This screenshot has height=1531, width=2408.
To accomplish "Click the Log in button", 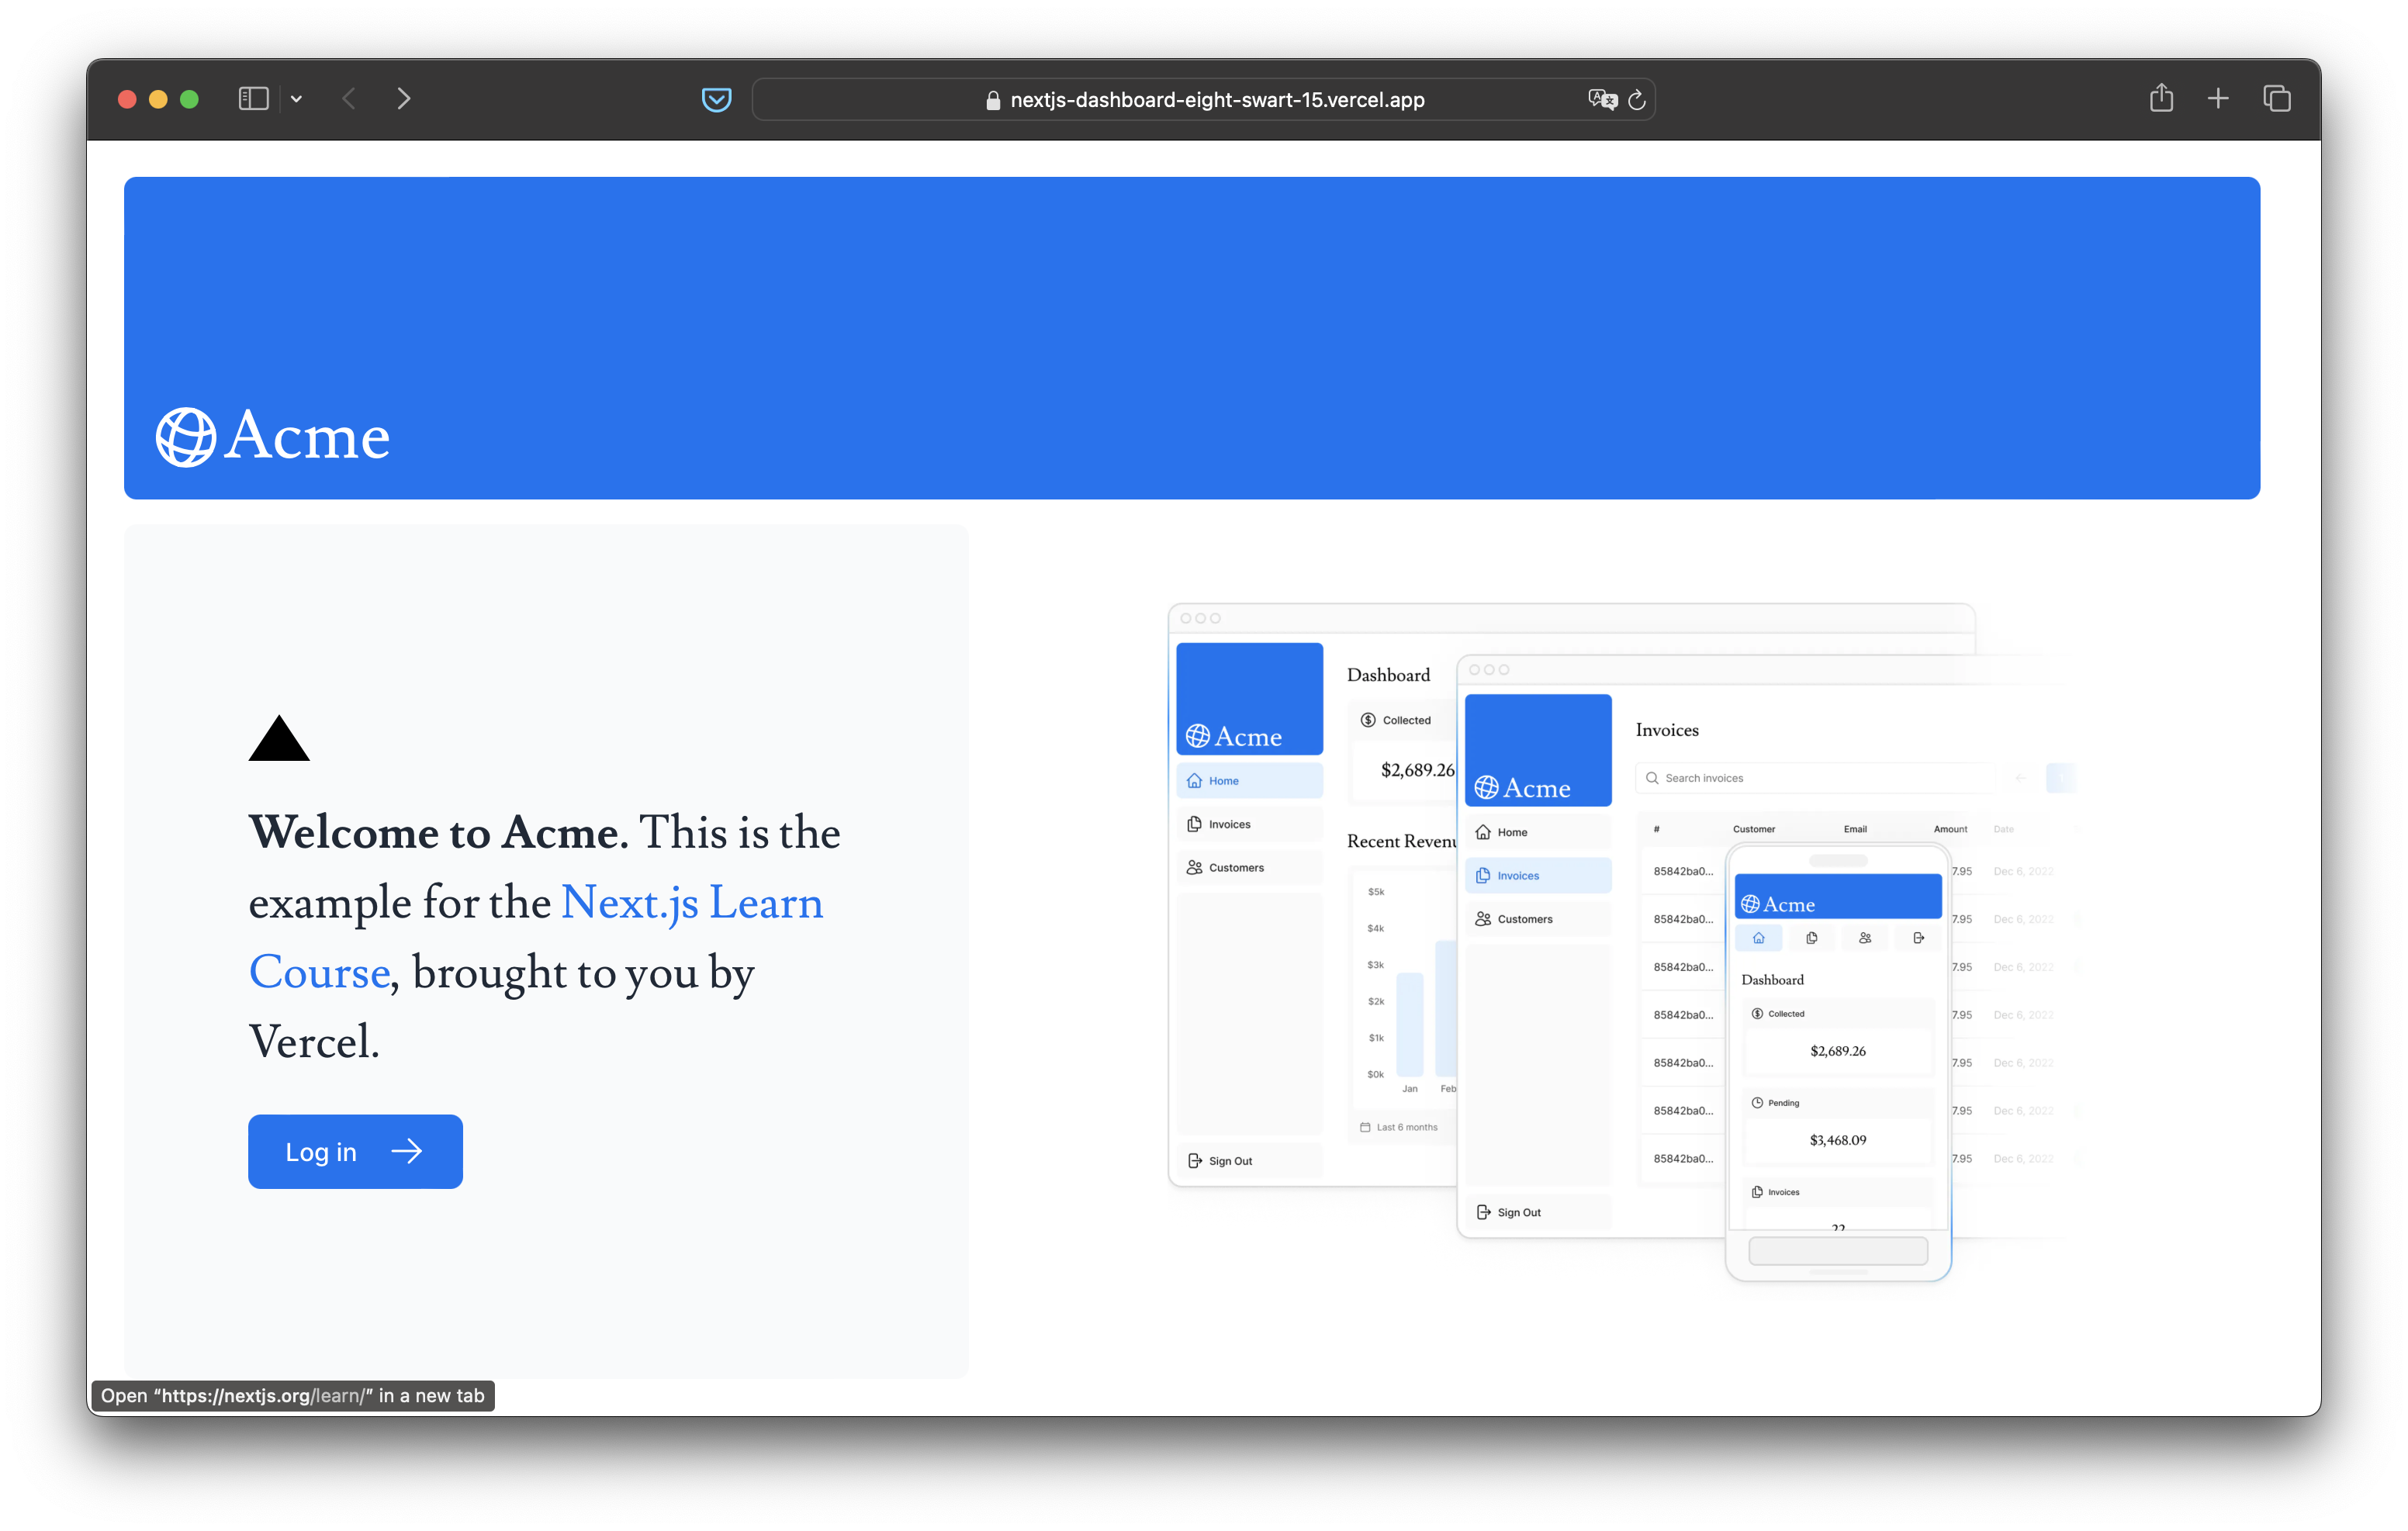I will pyautogui.click(x=355, y=1151).
